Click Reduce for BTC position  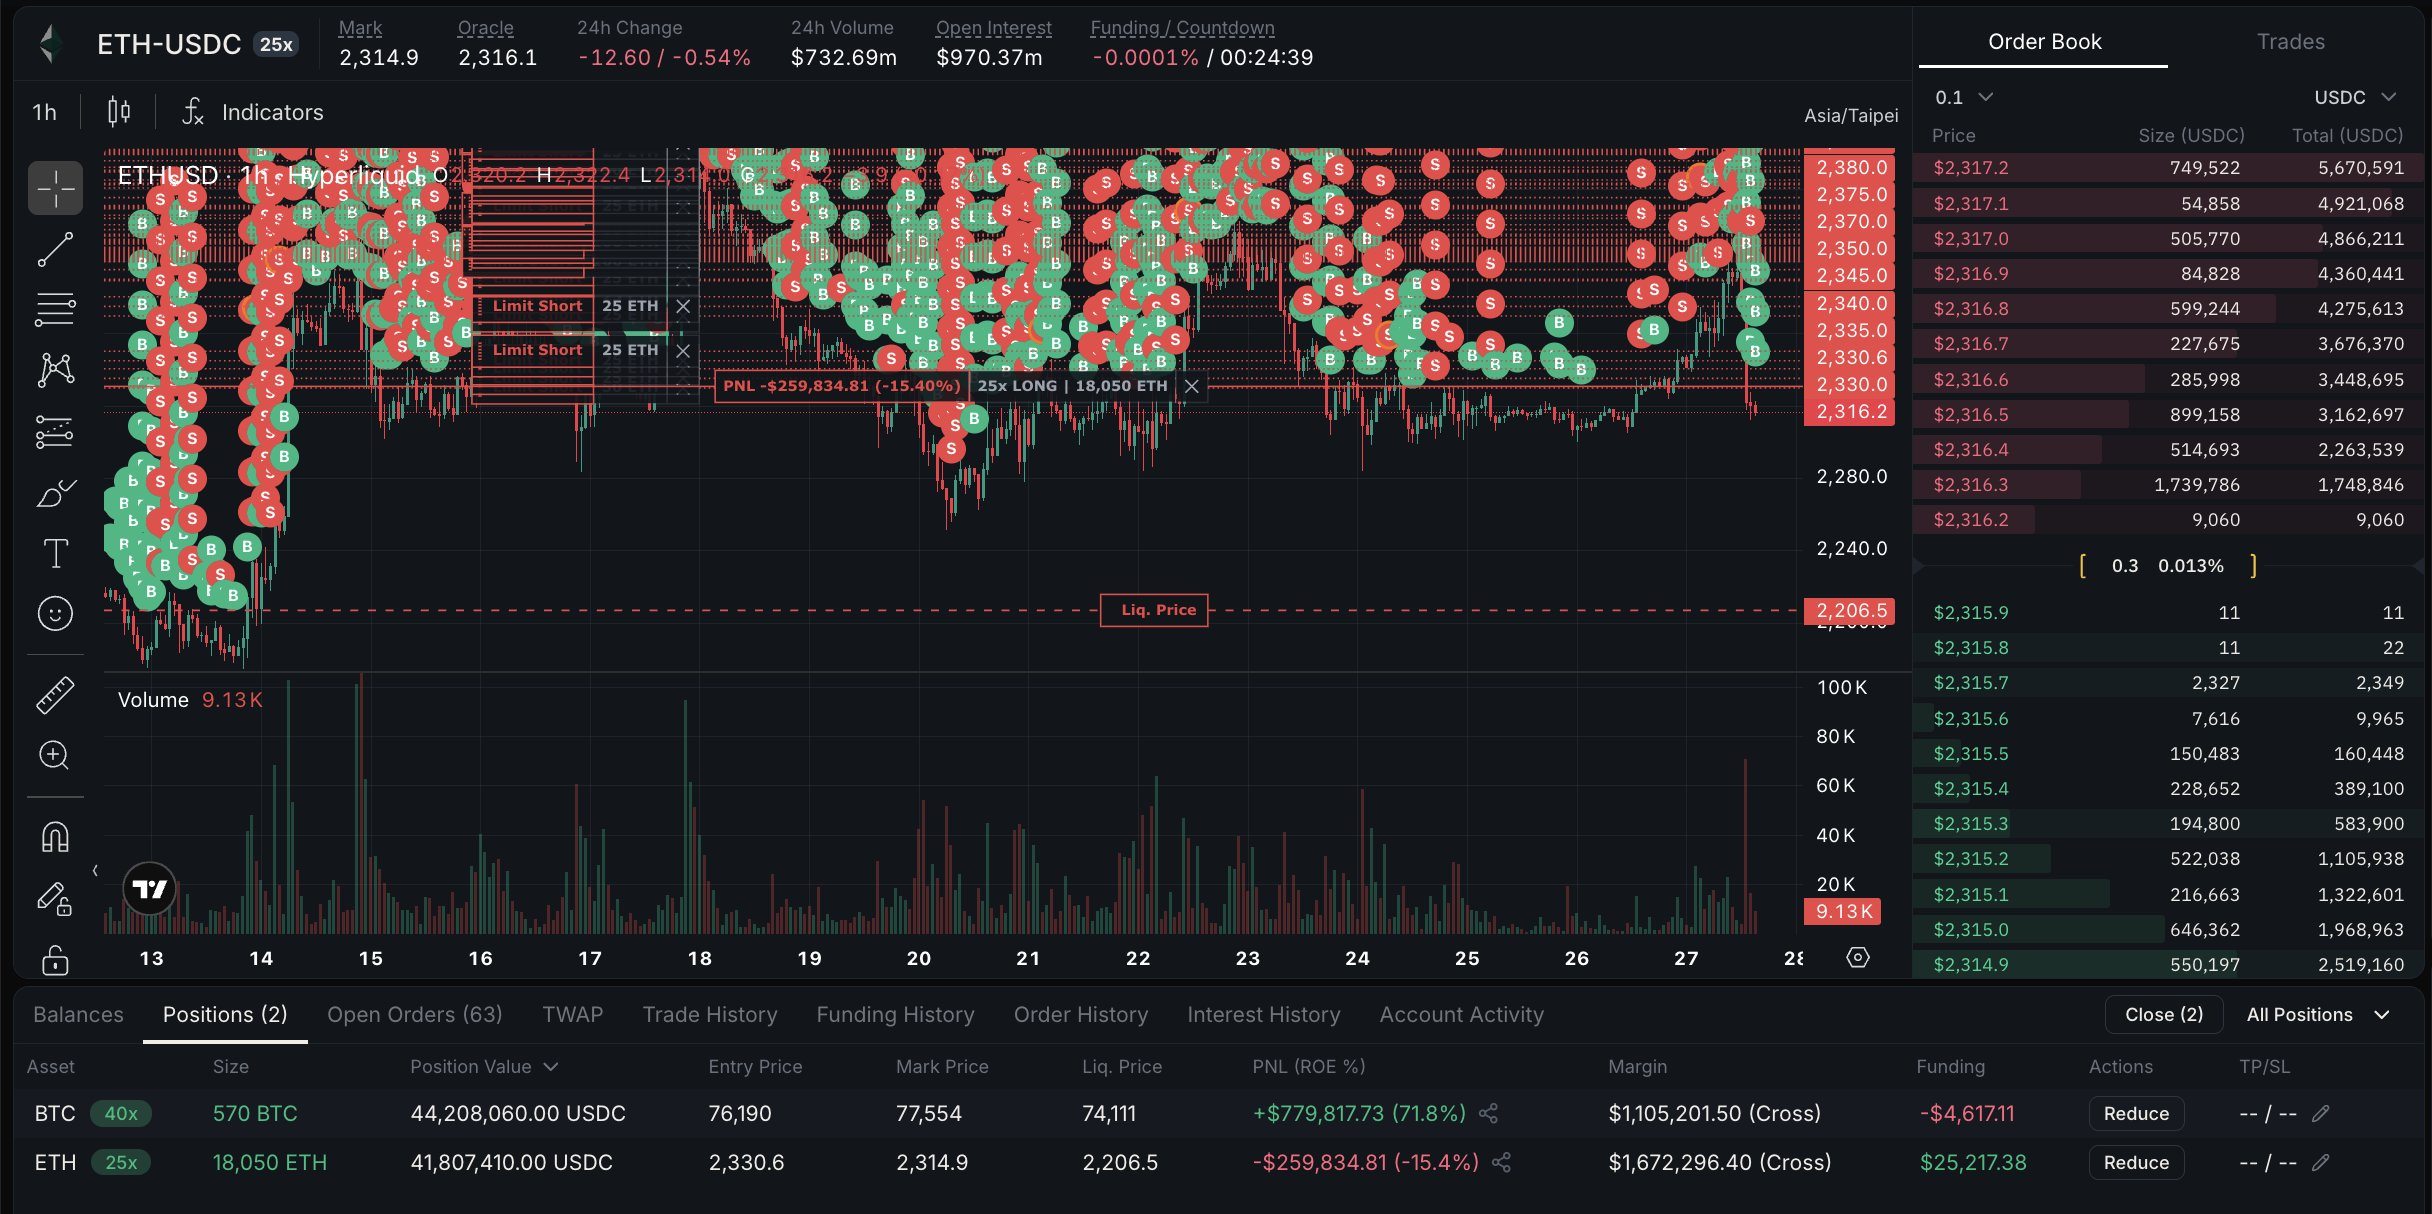tap(2136, 1114)
